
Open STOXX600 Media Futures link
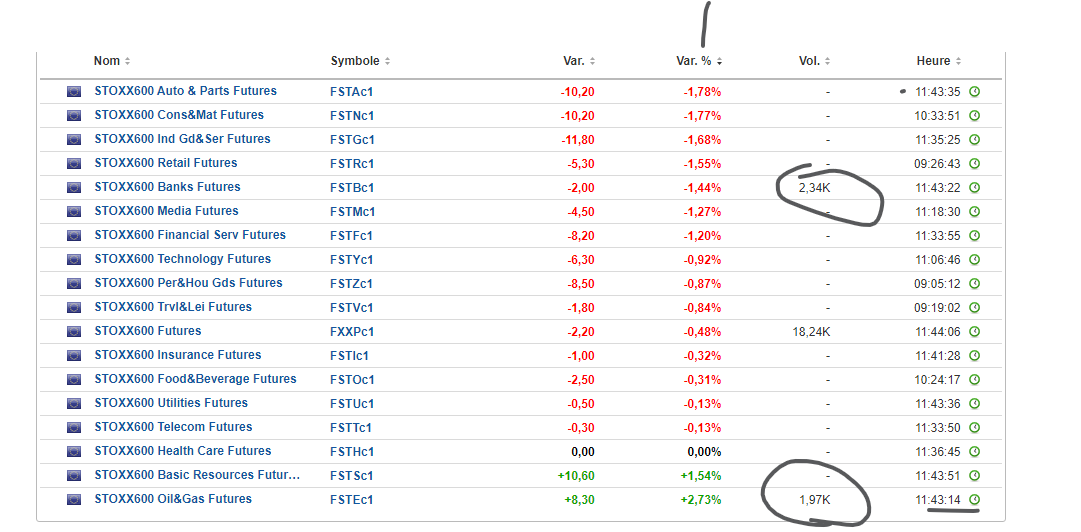pyautogui.click(x=166, y=211)
